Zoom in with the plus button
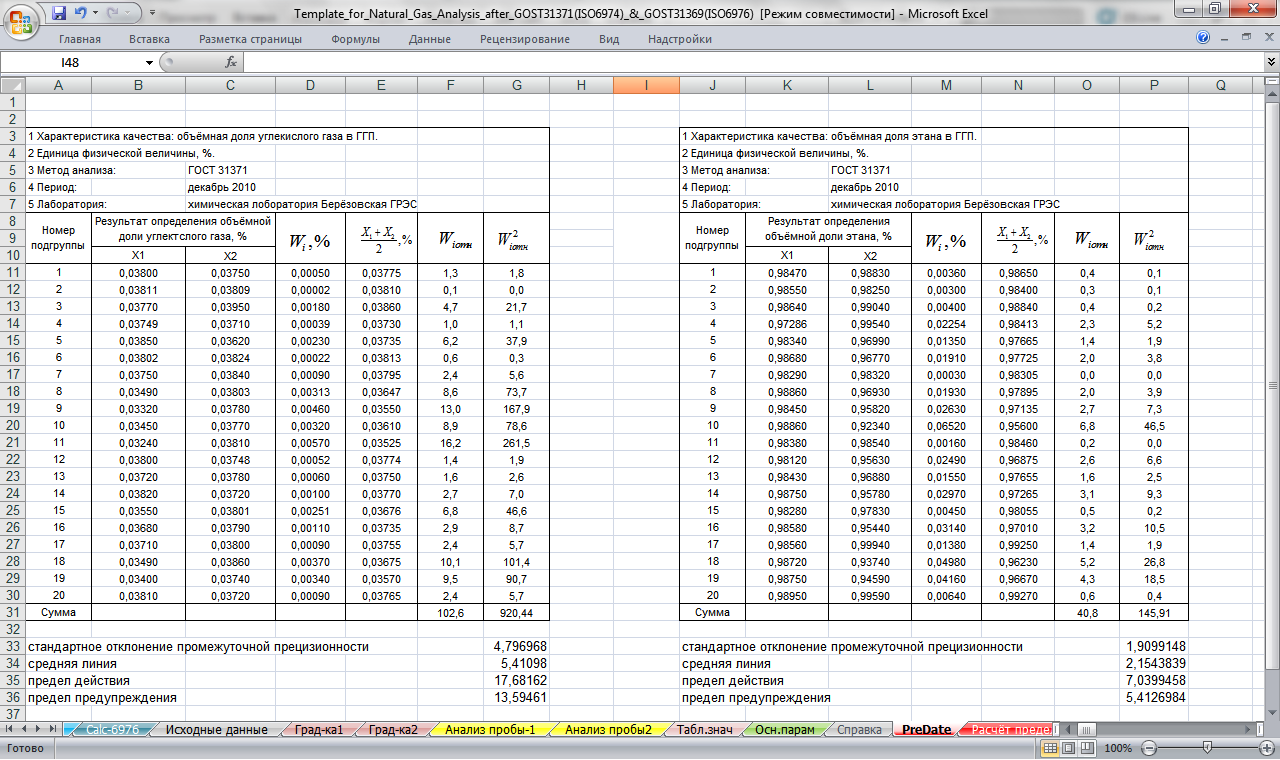Viewport: 1280px width, 760px height. (x=1268, y=748)
